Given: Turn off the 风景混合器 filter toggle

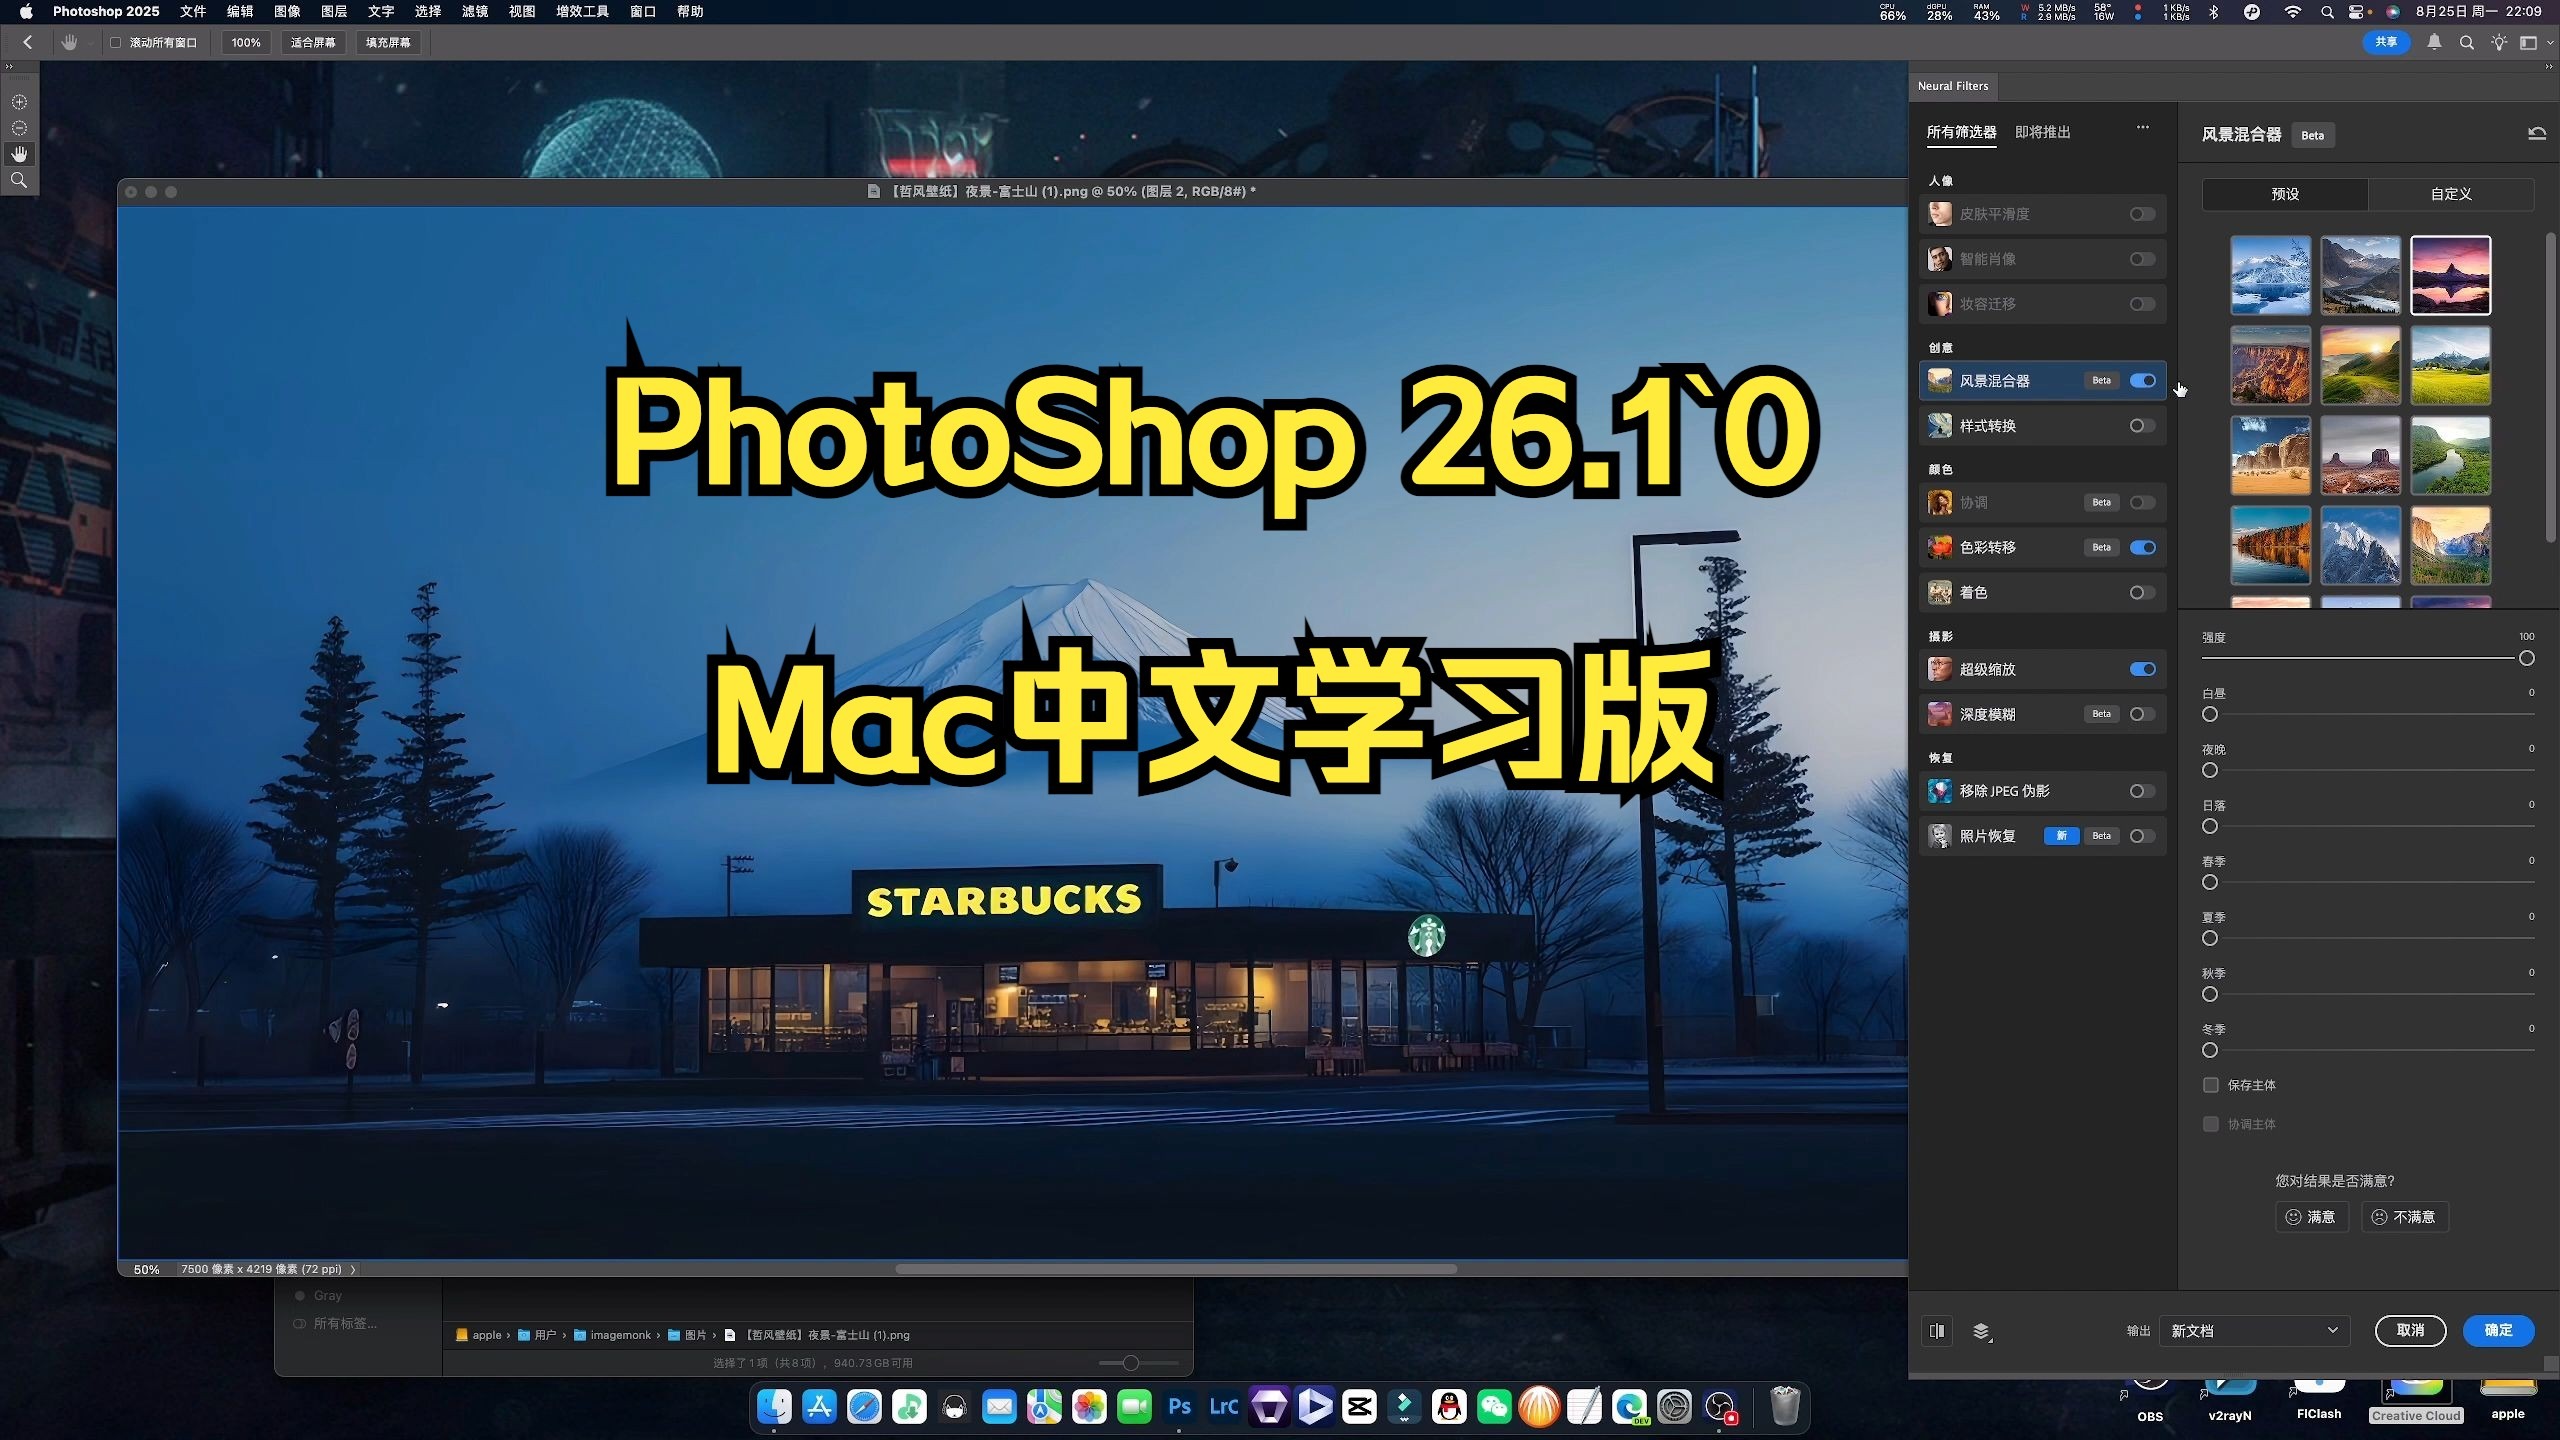Looking at the screenshot, I should 2142,381.
